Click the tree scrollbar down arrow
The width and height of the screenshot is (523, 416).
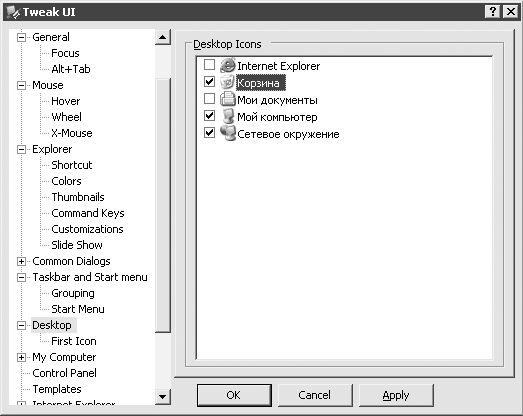tap(163, 397)
